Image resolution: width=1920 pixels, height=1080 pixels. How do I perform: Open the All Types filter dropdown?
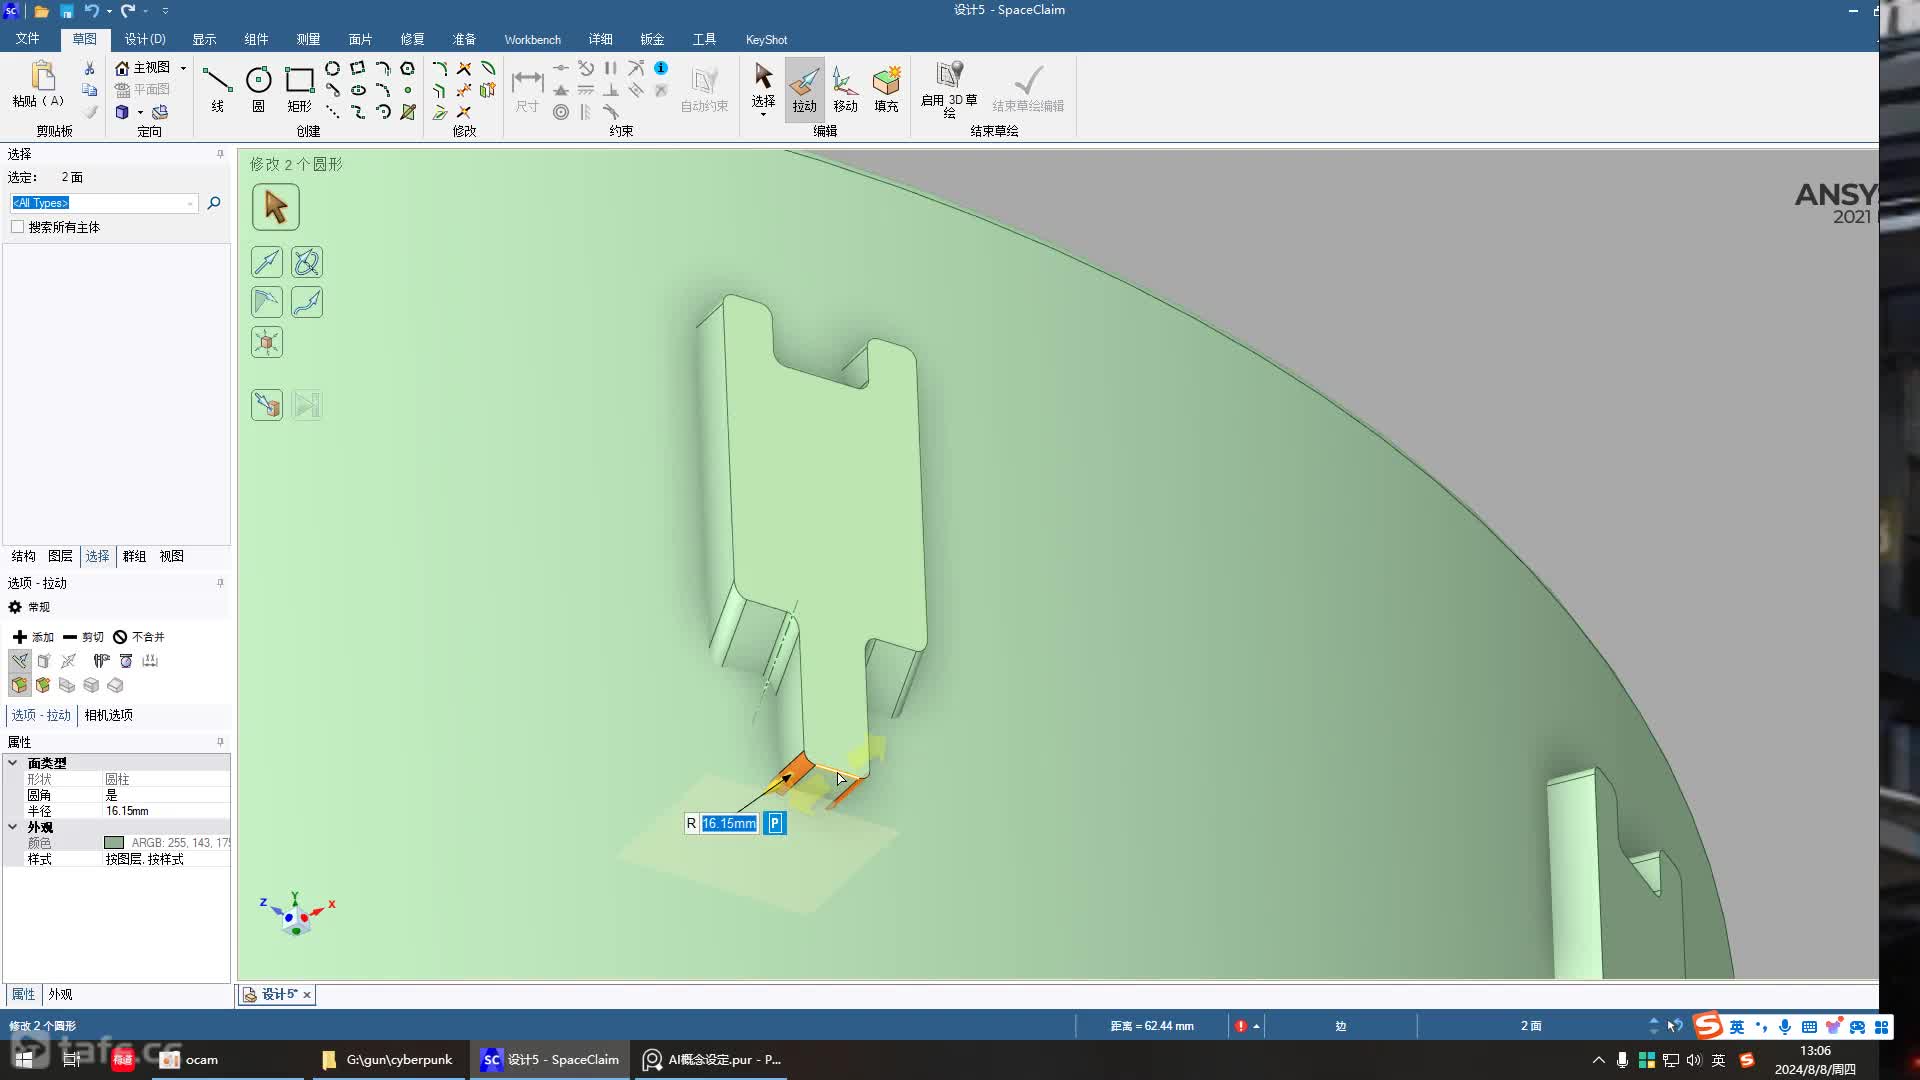click(190, 203)
